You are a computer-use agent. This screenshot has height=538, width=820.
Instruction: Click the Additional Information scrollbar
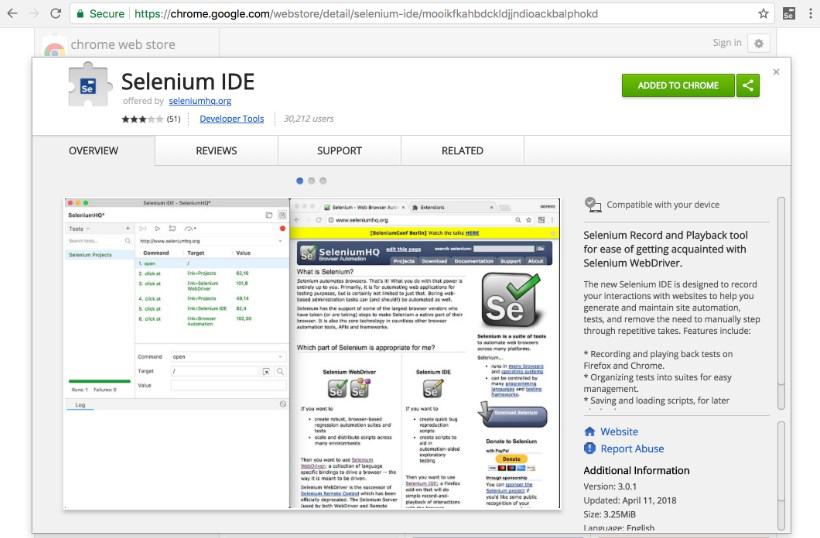(x=781, y=476)
